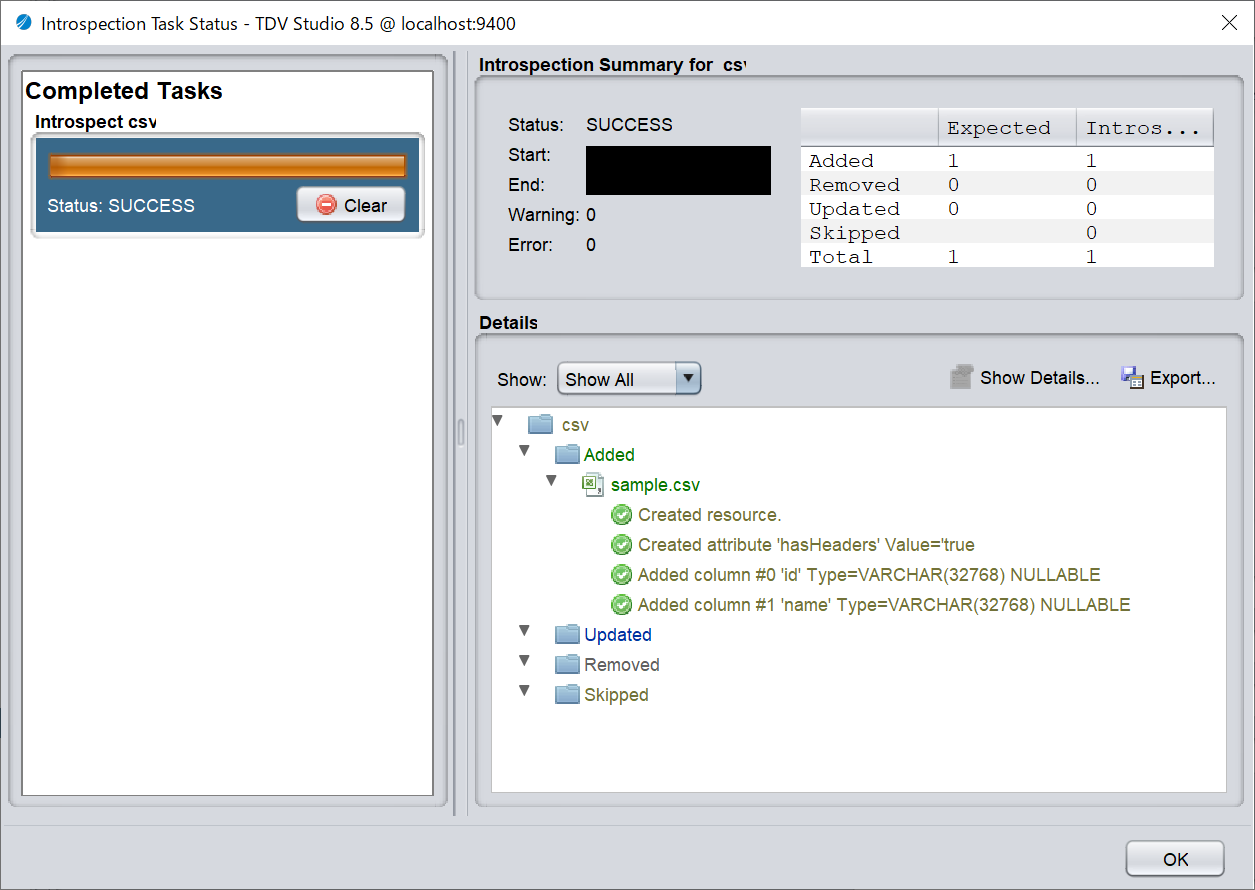Click the Show Details document icon
1255x890 pixels.
[x=961, y=377]
